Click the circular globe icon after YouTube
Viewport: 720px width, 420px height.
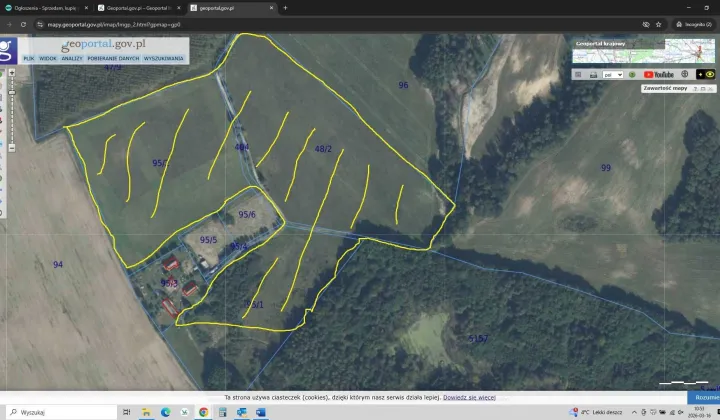pyautogui.click(x=685, y=74)
